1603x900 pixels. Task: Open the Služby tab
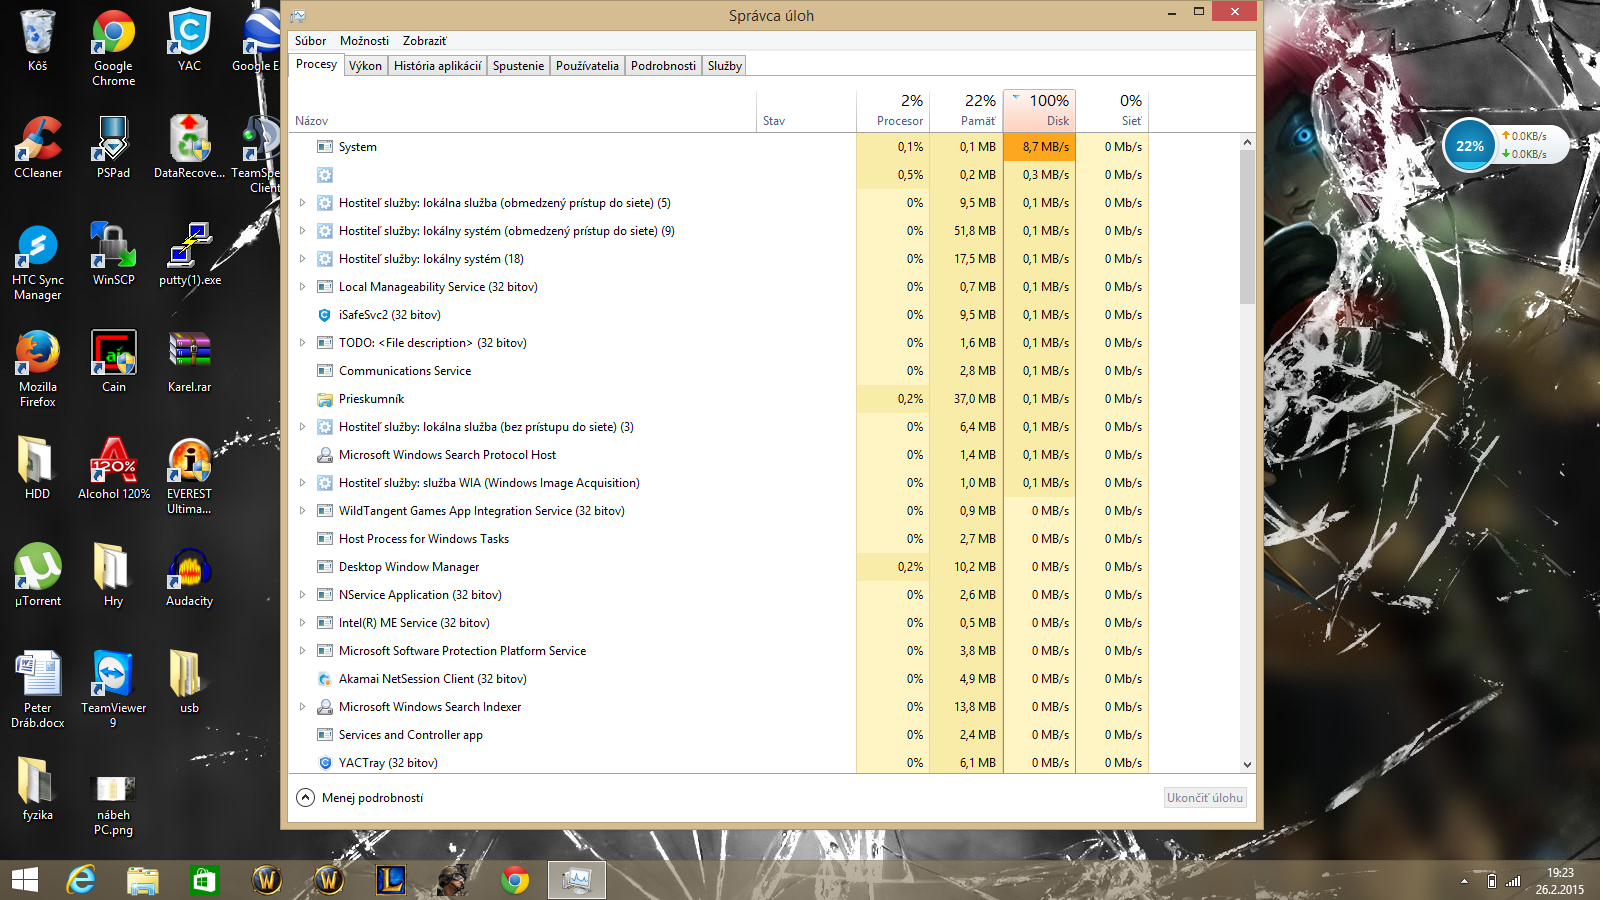(724, 66)
